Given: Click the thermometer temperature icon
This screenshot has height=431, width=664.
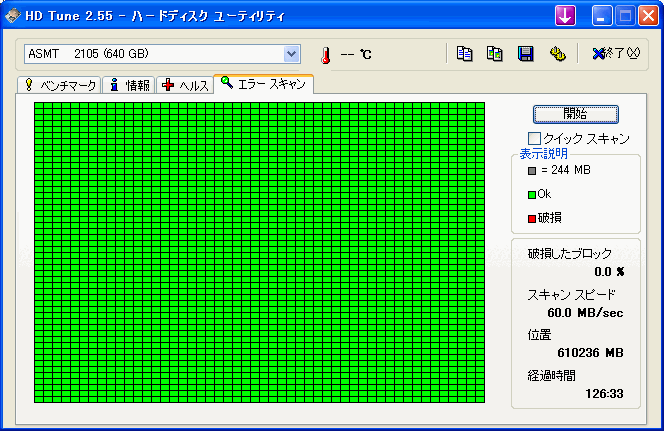Looking at the screenshot, I should click(325, 55).
